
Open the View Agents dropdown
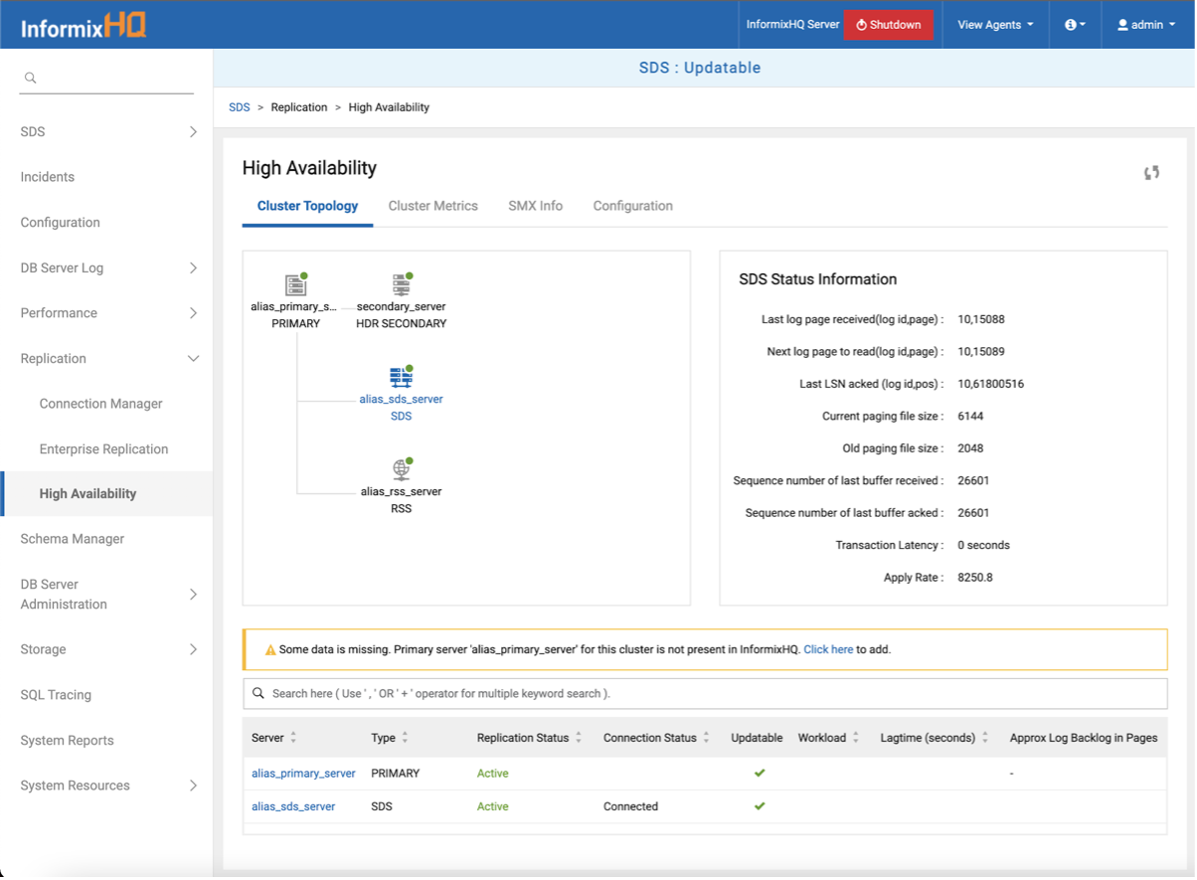click(994, 25)
